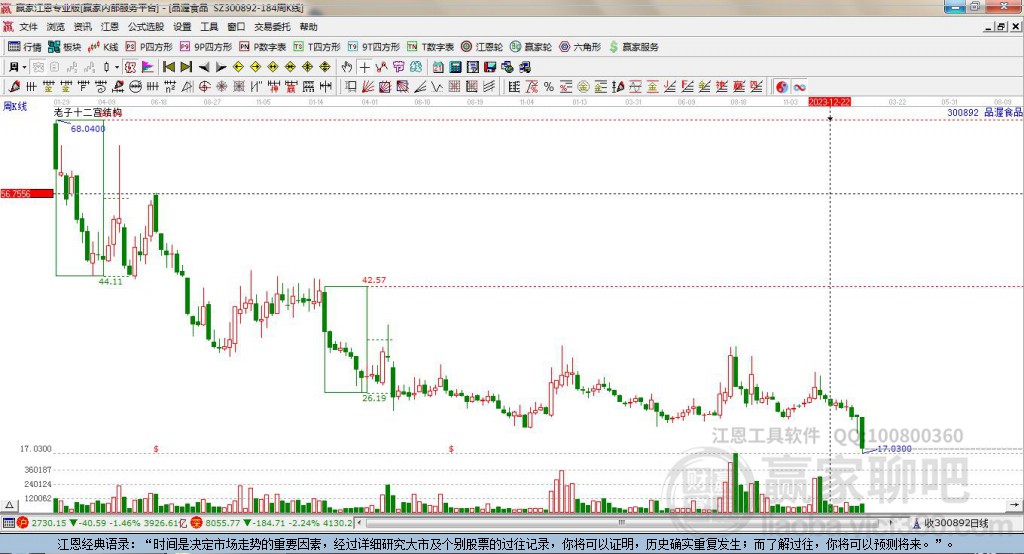Open the 9P四方形 tool
This screenshot has width=1024, height=554.
[x=206, y=47]
